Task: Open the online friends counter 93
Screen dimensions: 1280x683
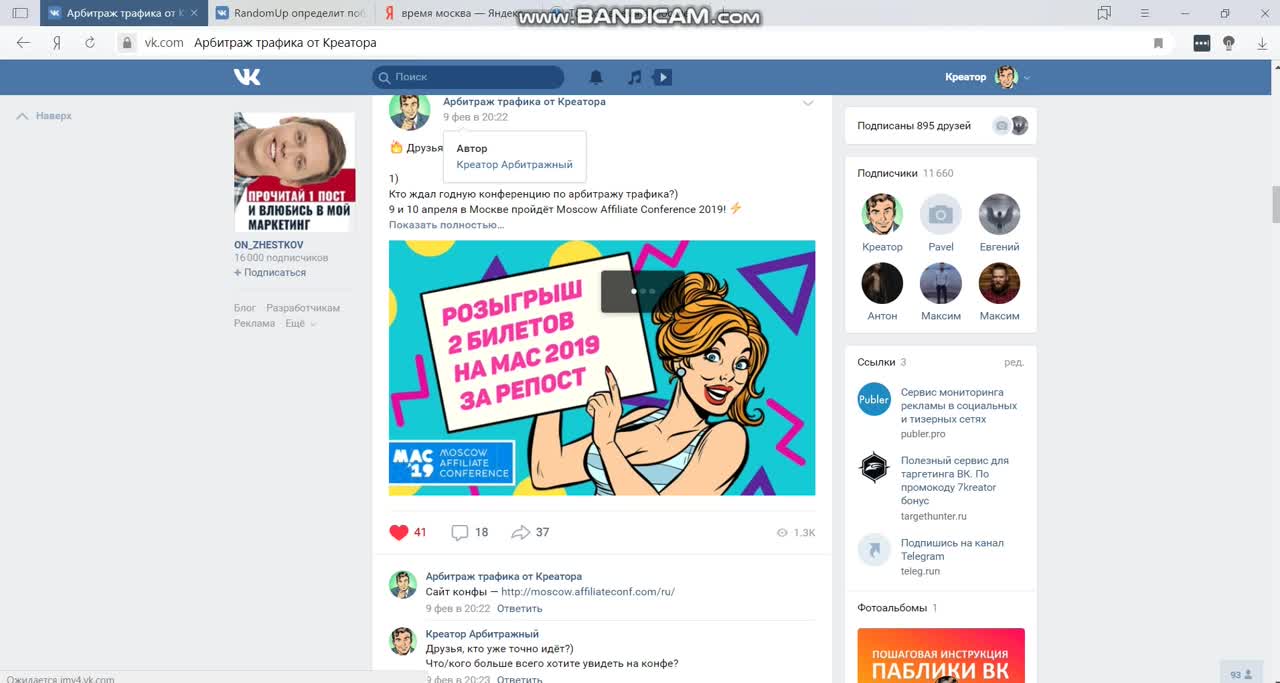Action: [1240, 674]
